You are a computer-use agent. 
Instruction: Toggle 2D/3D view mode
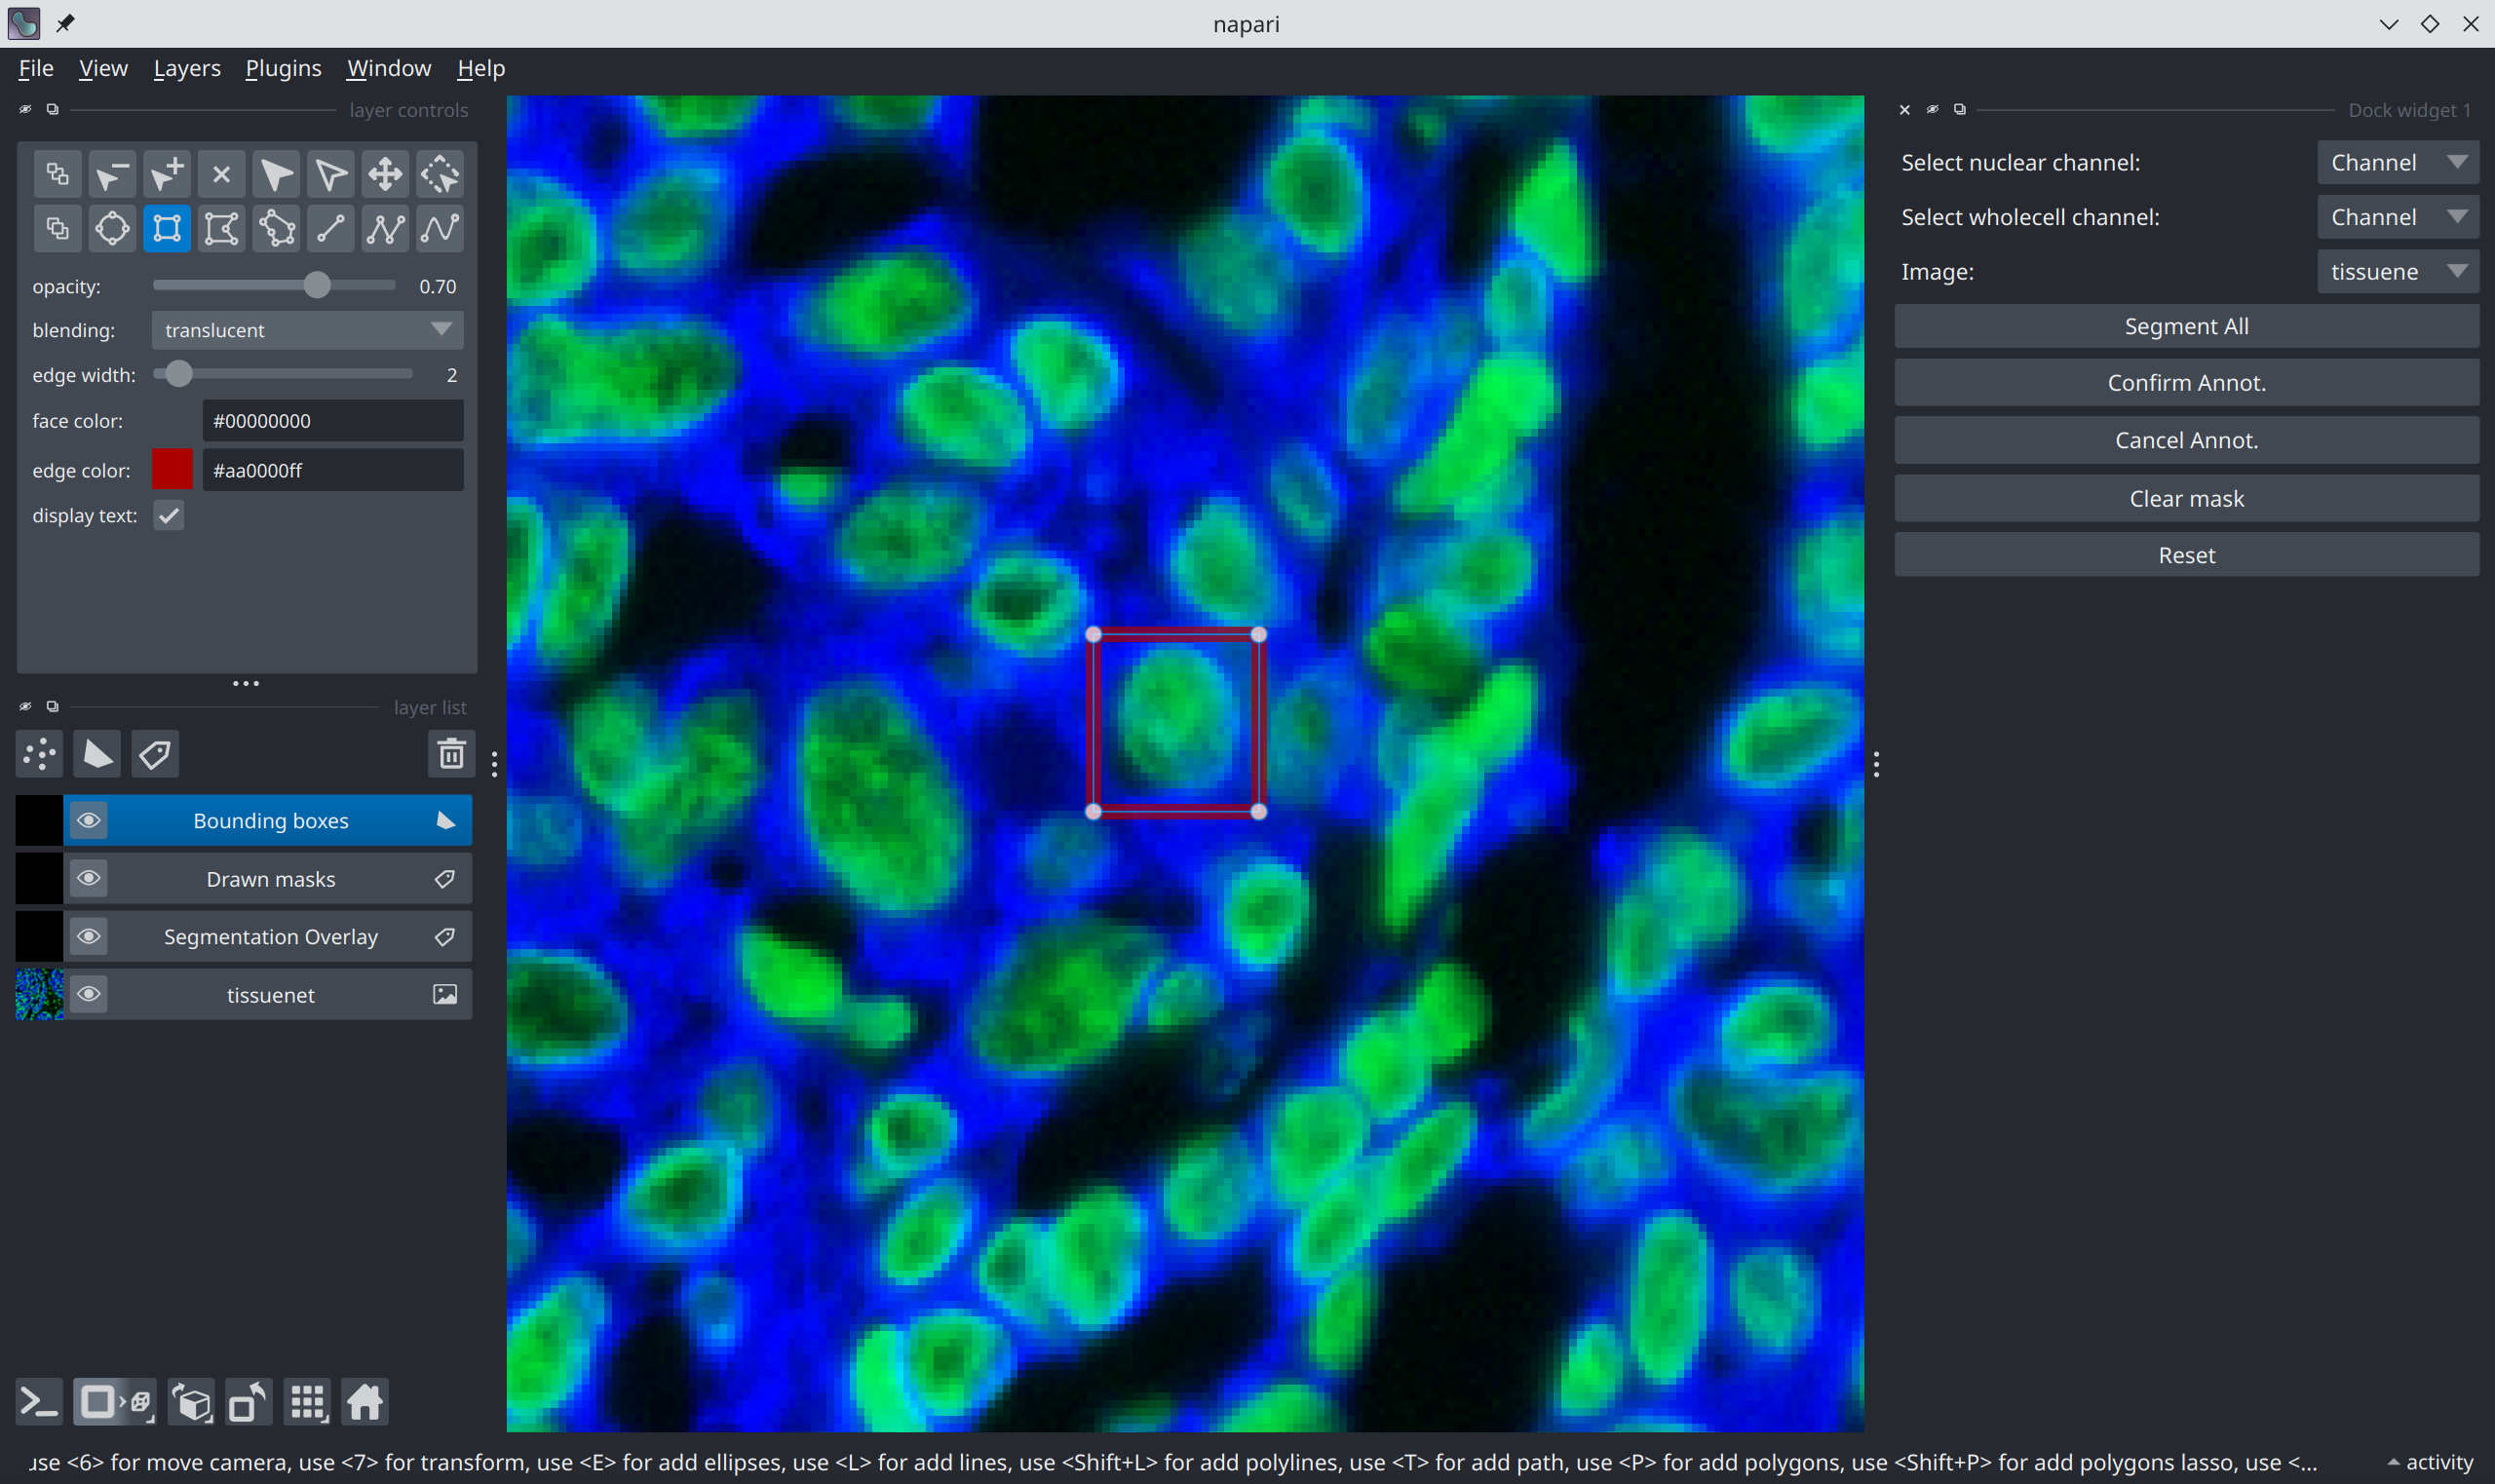(115, 1402)
